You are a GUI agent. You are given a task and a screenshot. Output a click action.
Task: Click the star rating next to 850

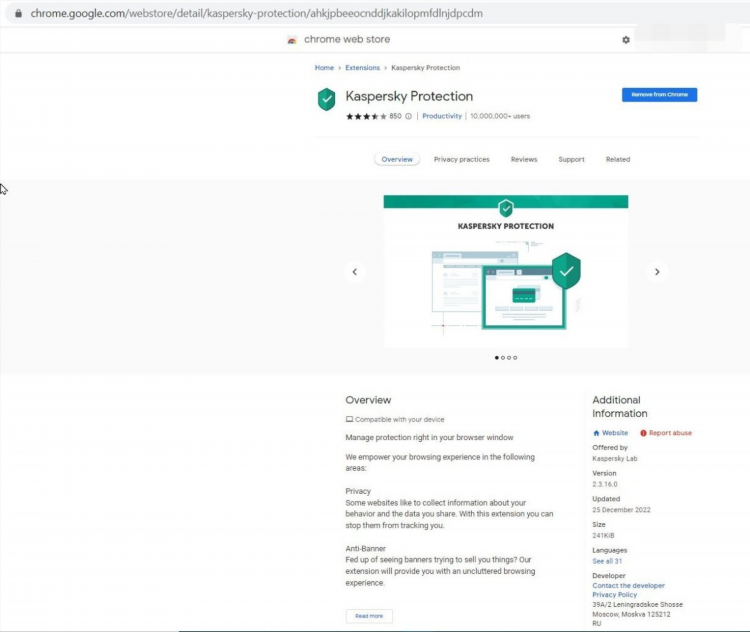pyautogui.click(x=366, y=116)
